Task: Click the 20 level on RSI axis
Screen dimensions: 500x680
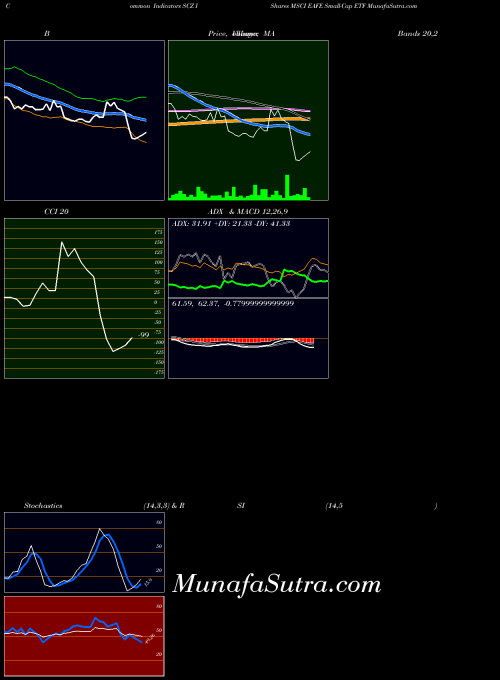Action: click(159, 654)
